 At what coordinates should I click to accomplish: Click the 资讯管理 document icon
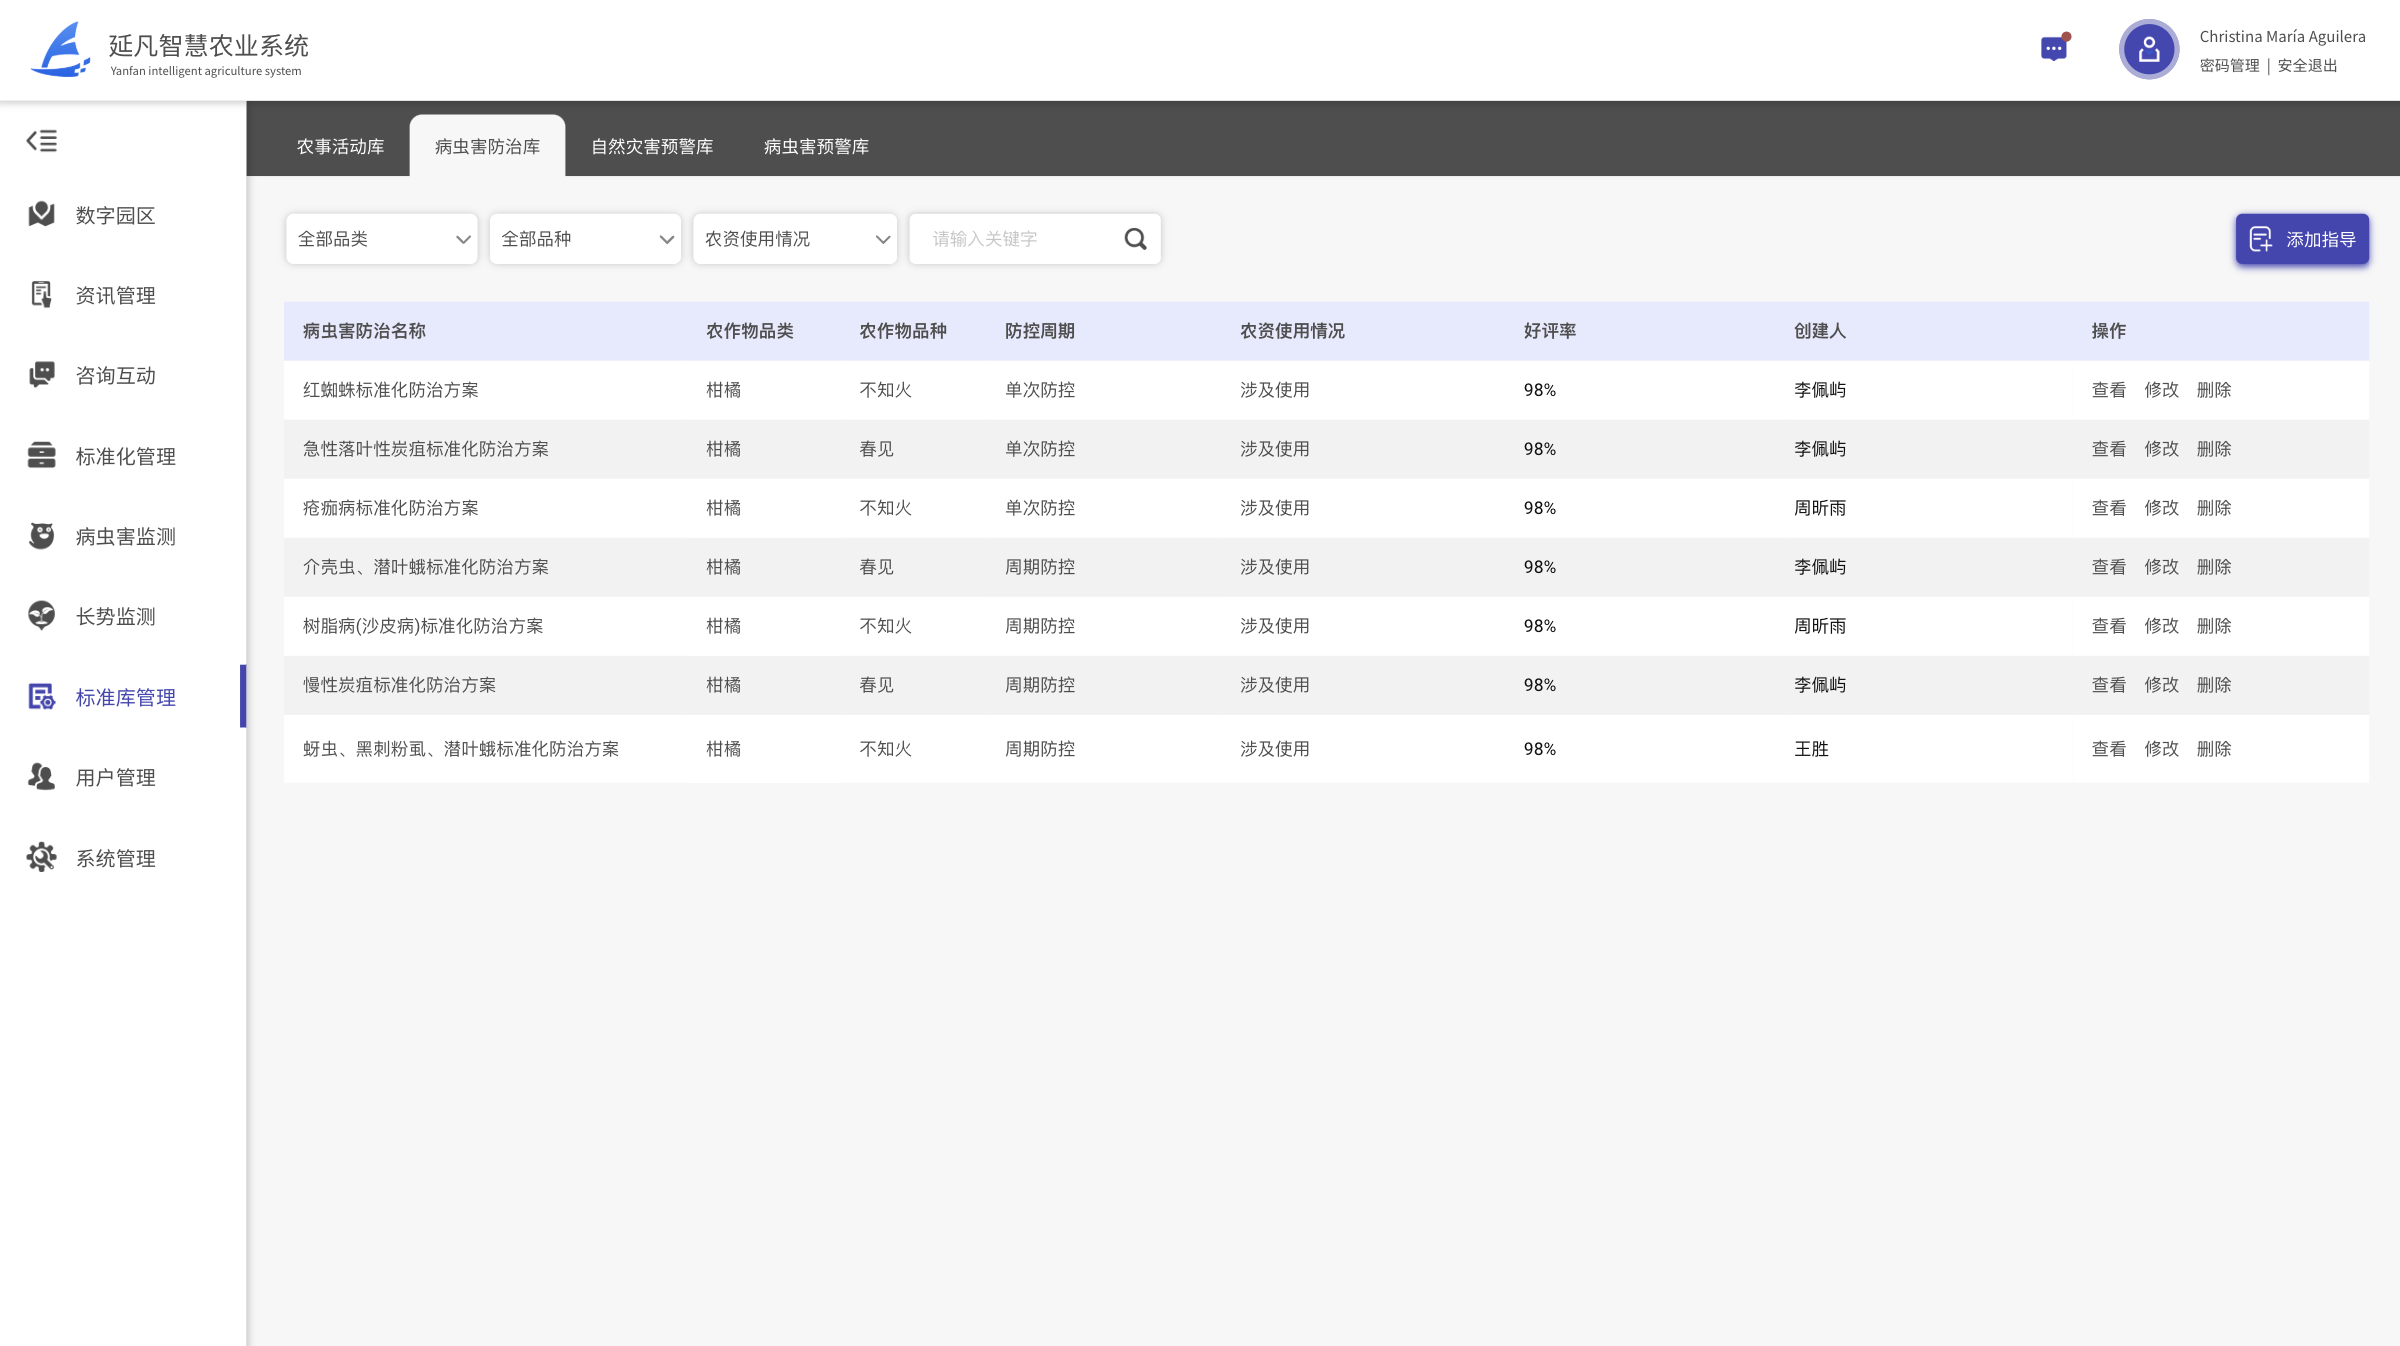[x=41, y=294]
